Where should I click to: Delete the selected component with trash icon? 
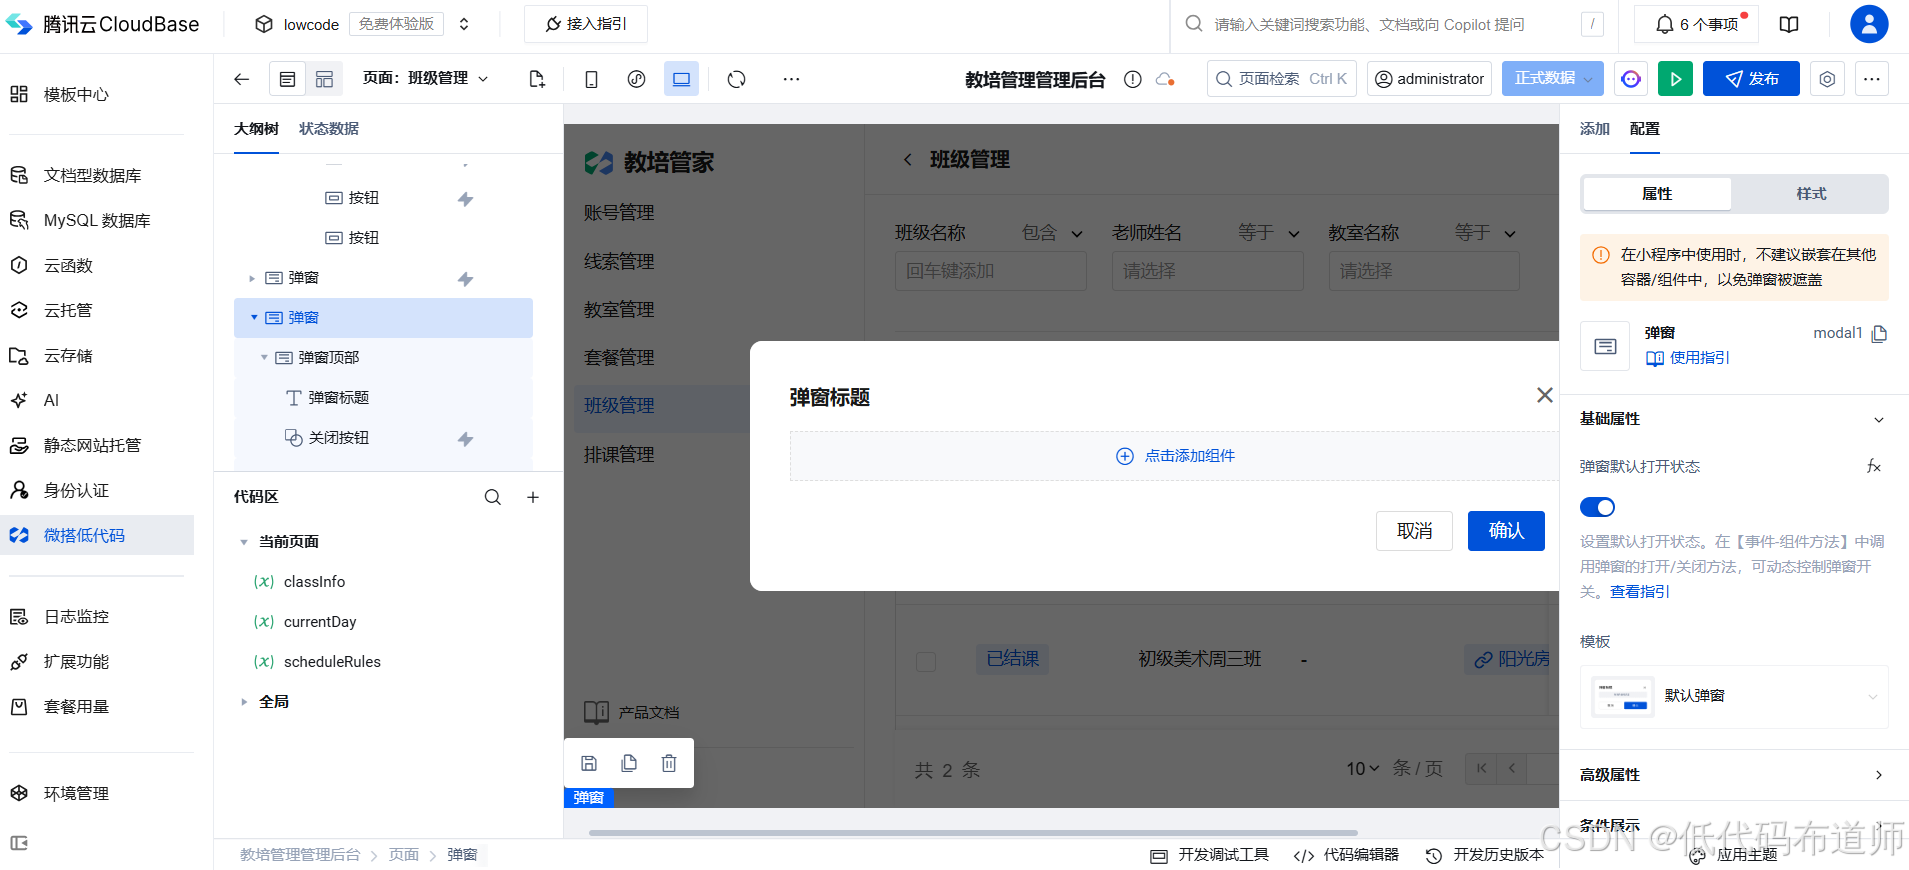pos(669,763)
